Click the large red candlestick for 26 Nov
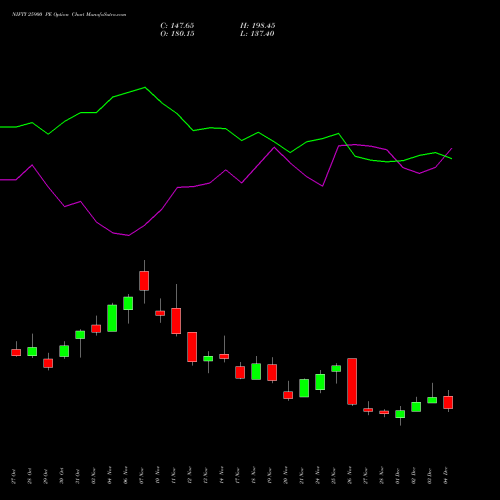The width and height of the screenshot is (500, 500). (352, 381)
